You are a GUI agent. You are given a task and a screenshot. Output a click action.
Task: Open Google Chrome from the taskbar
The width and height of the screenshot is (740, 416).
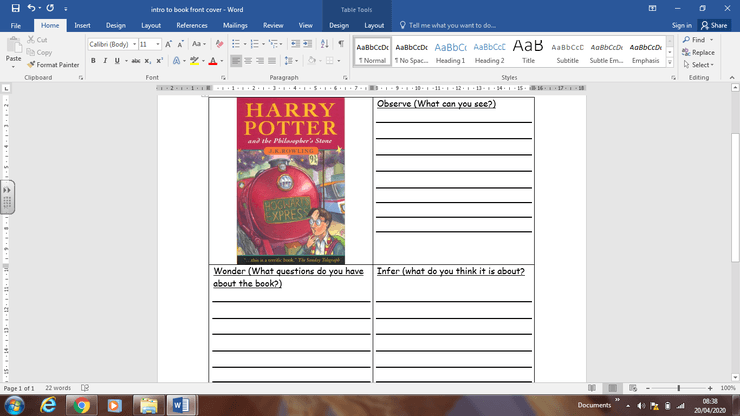81,405
